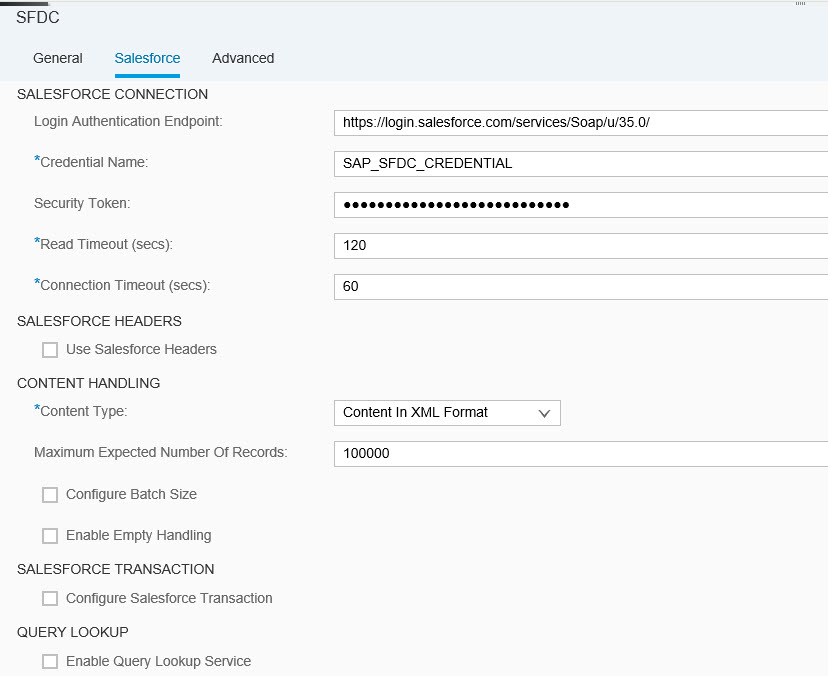
Task: Click the SALESFORCE CONNECTION section header
Action: click(112, 94)
